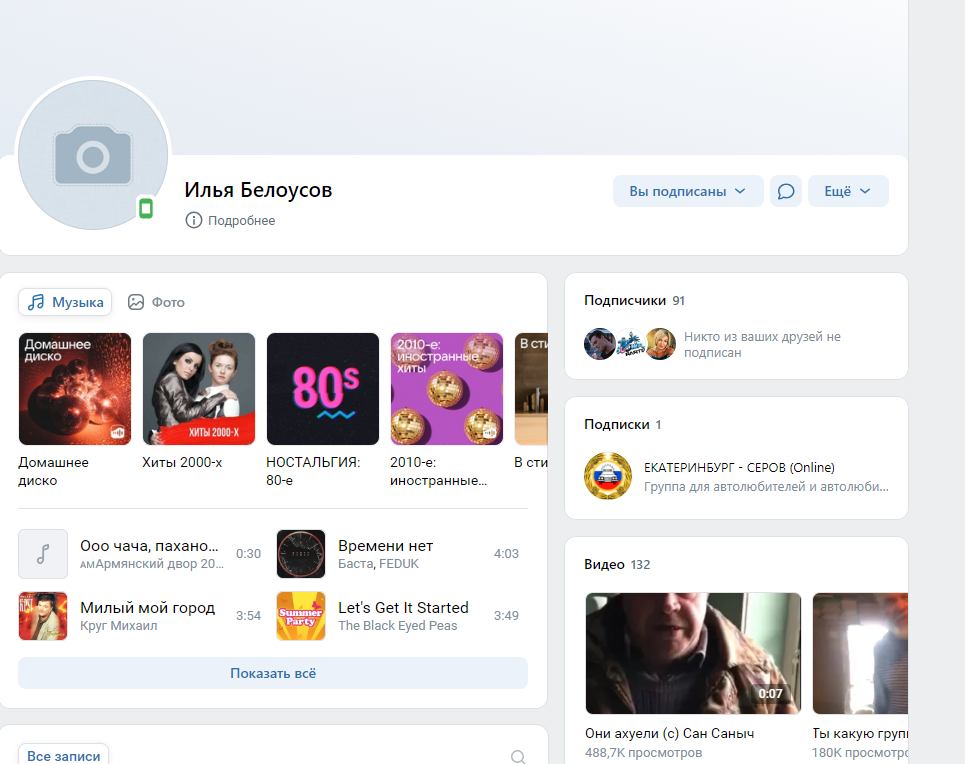Image resolution: width=965 pixels, height=764 pixels.
Task: Click the music note cover of Ооо чача
Action: point(43,554)
